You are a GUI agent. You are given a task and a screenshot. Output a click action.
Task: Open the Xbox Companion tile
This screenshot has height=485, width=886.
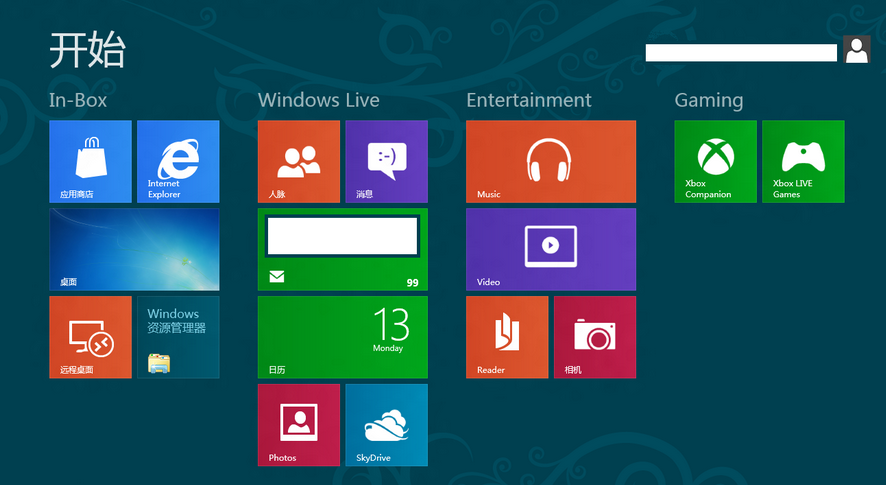[x=715, y=162]
